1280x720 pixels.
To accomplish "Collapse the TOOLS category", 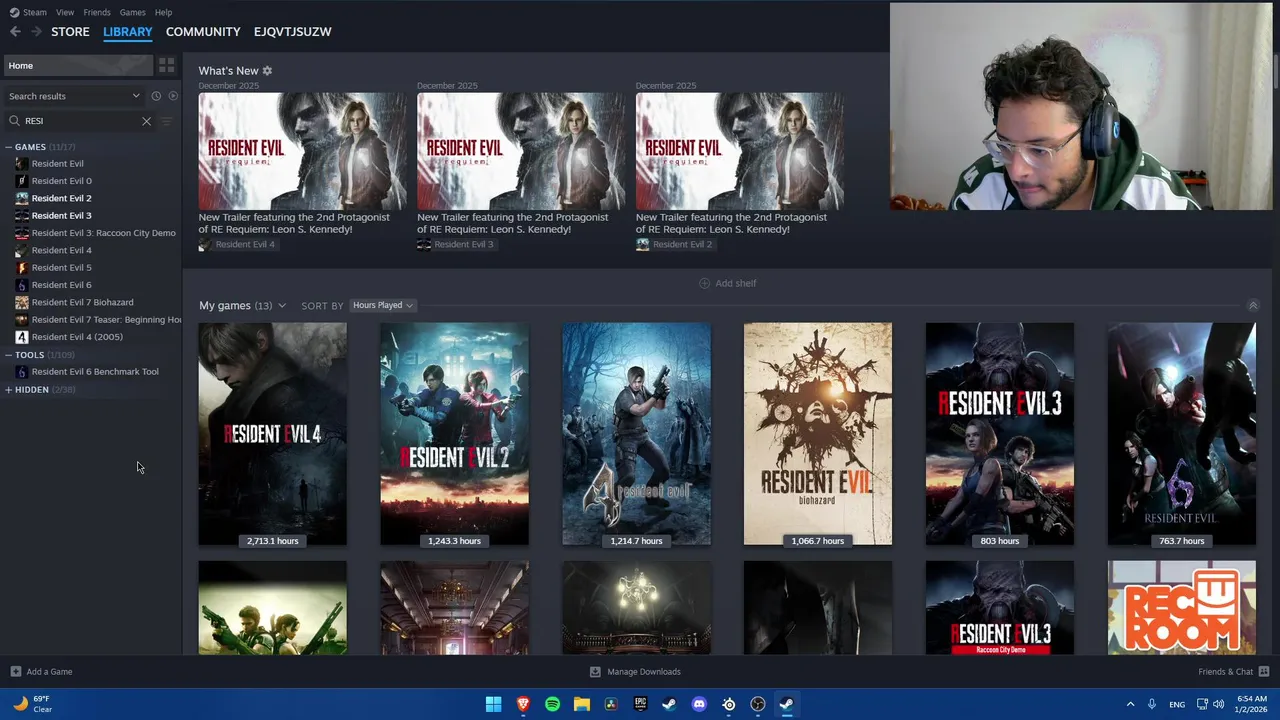I will pyautogui.click(x=8, y=355).
